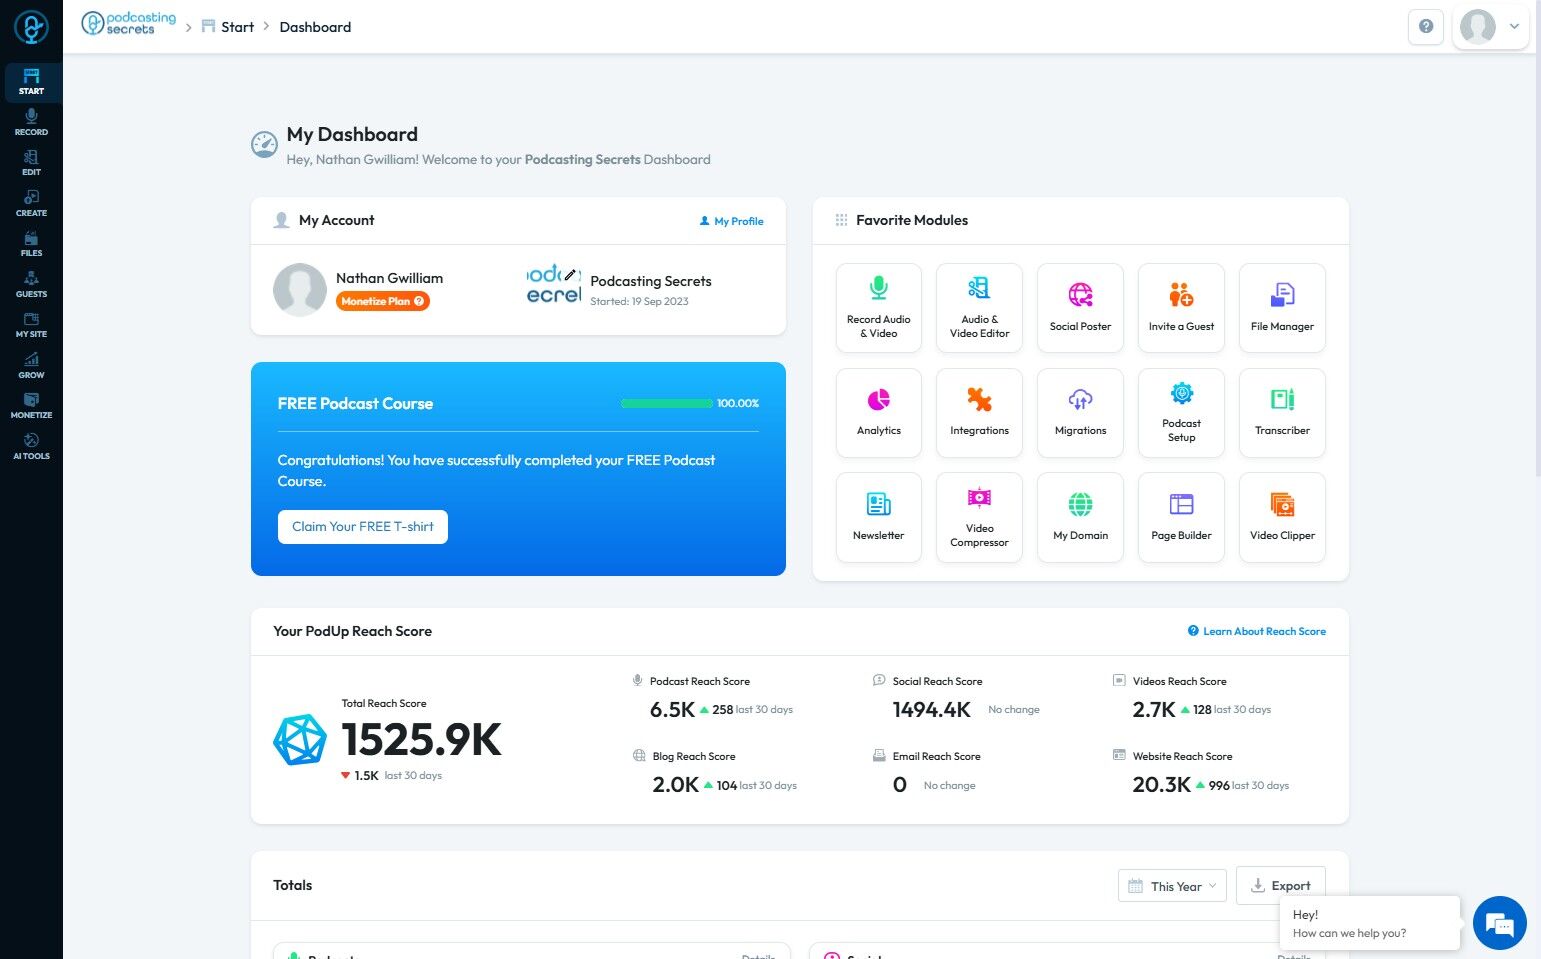Image resolution: width=1541 pixels, height=959 pixels.
Task: Click the Favorite Modules grid icon
Action: 841,220
